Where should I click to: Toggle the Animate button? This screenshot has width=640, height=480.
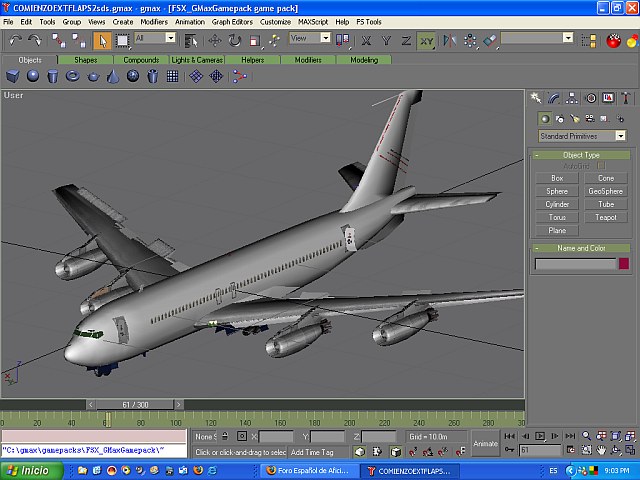(485, 443)
